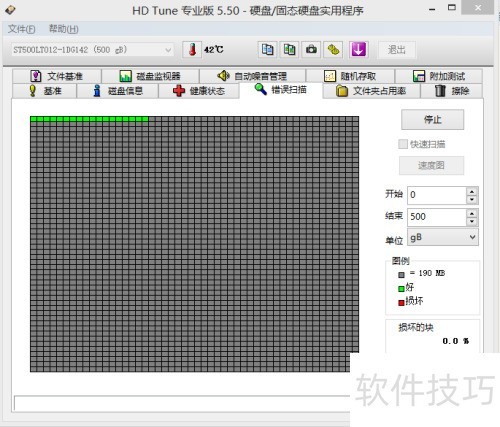Switch to the 健康状态 tab
The width and height of the screenshot is (500, 427).
[x=199, y=91]
